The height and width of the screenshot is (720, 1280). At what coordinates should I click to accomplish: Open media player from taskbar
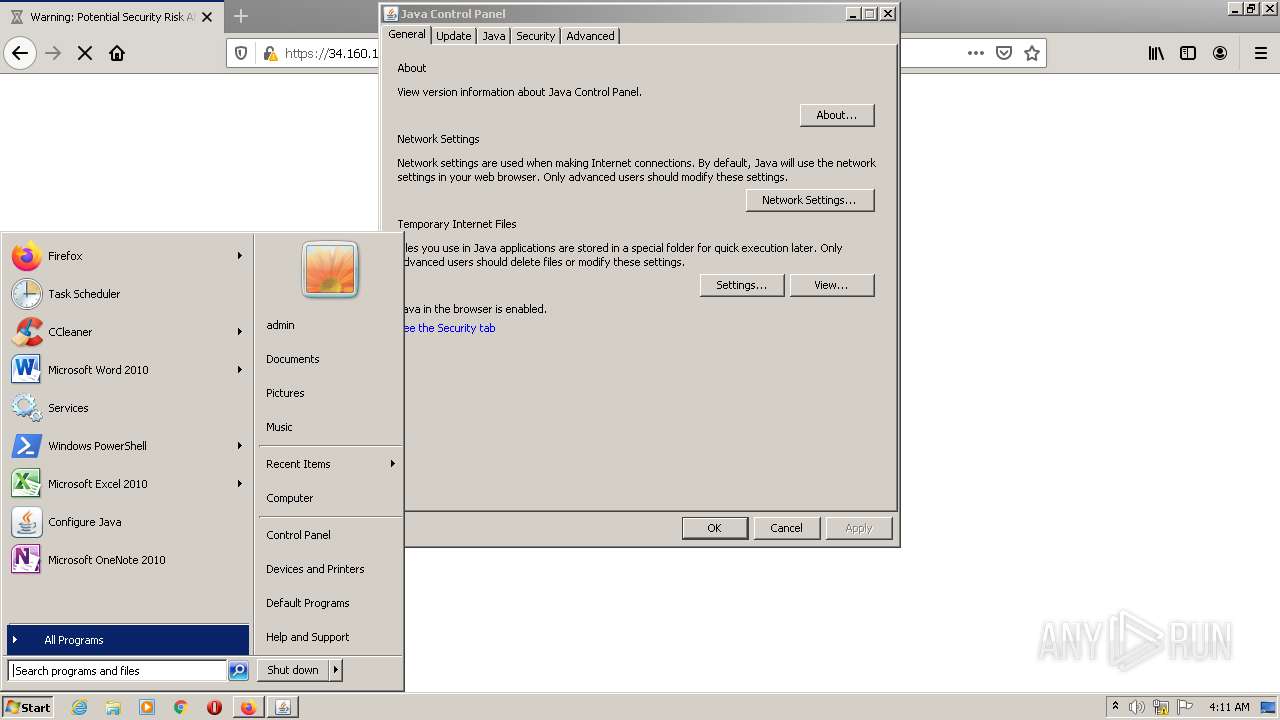pyautogui.click(x=147, y=707)
